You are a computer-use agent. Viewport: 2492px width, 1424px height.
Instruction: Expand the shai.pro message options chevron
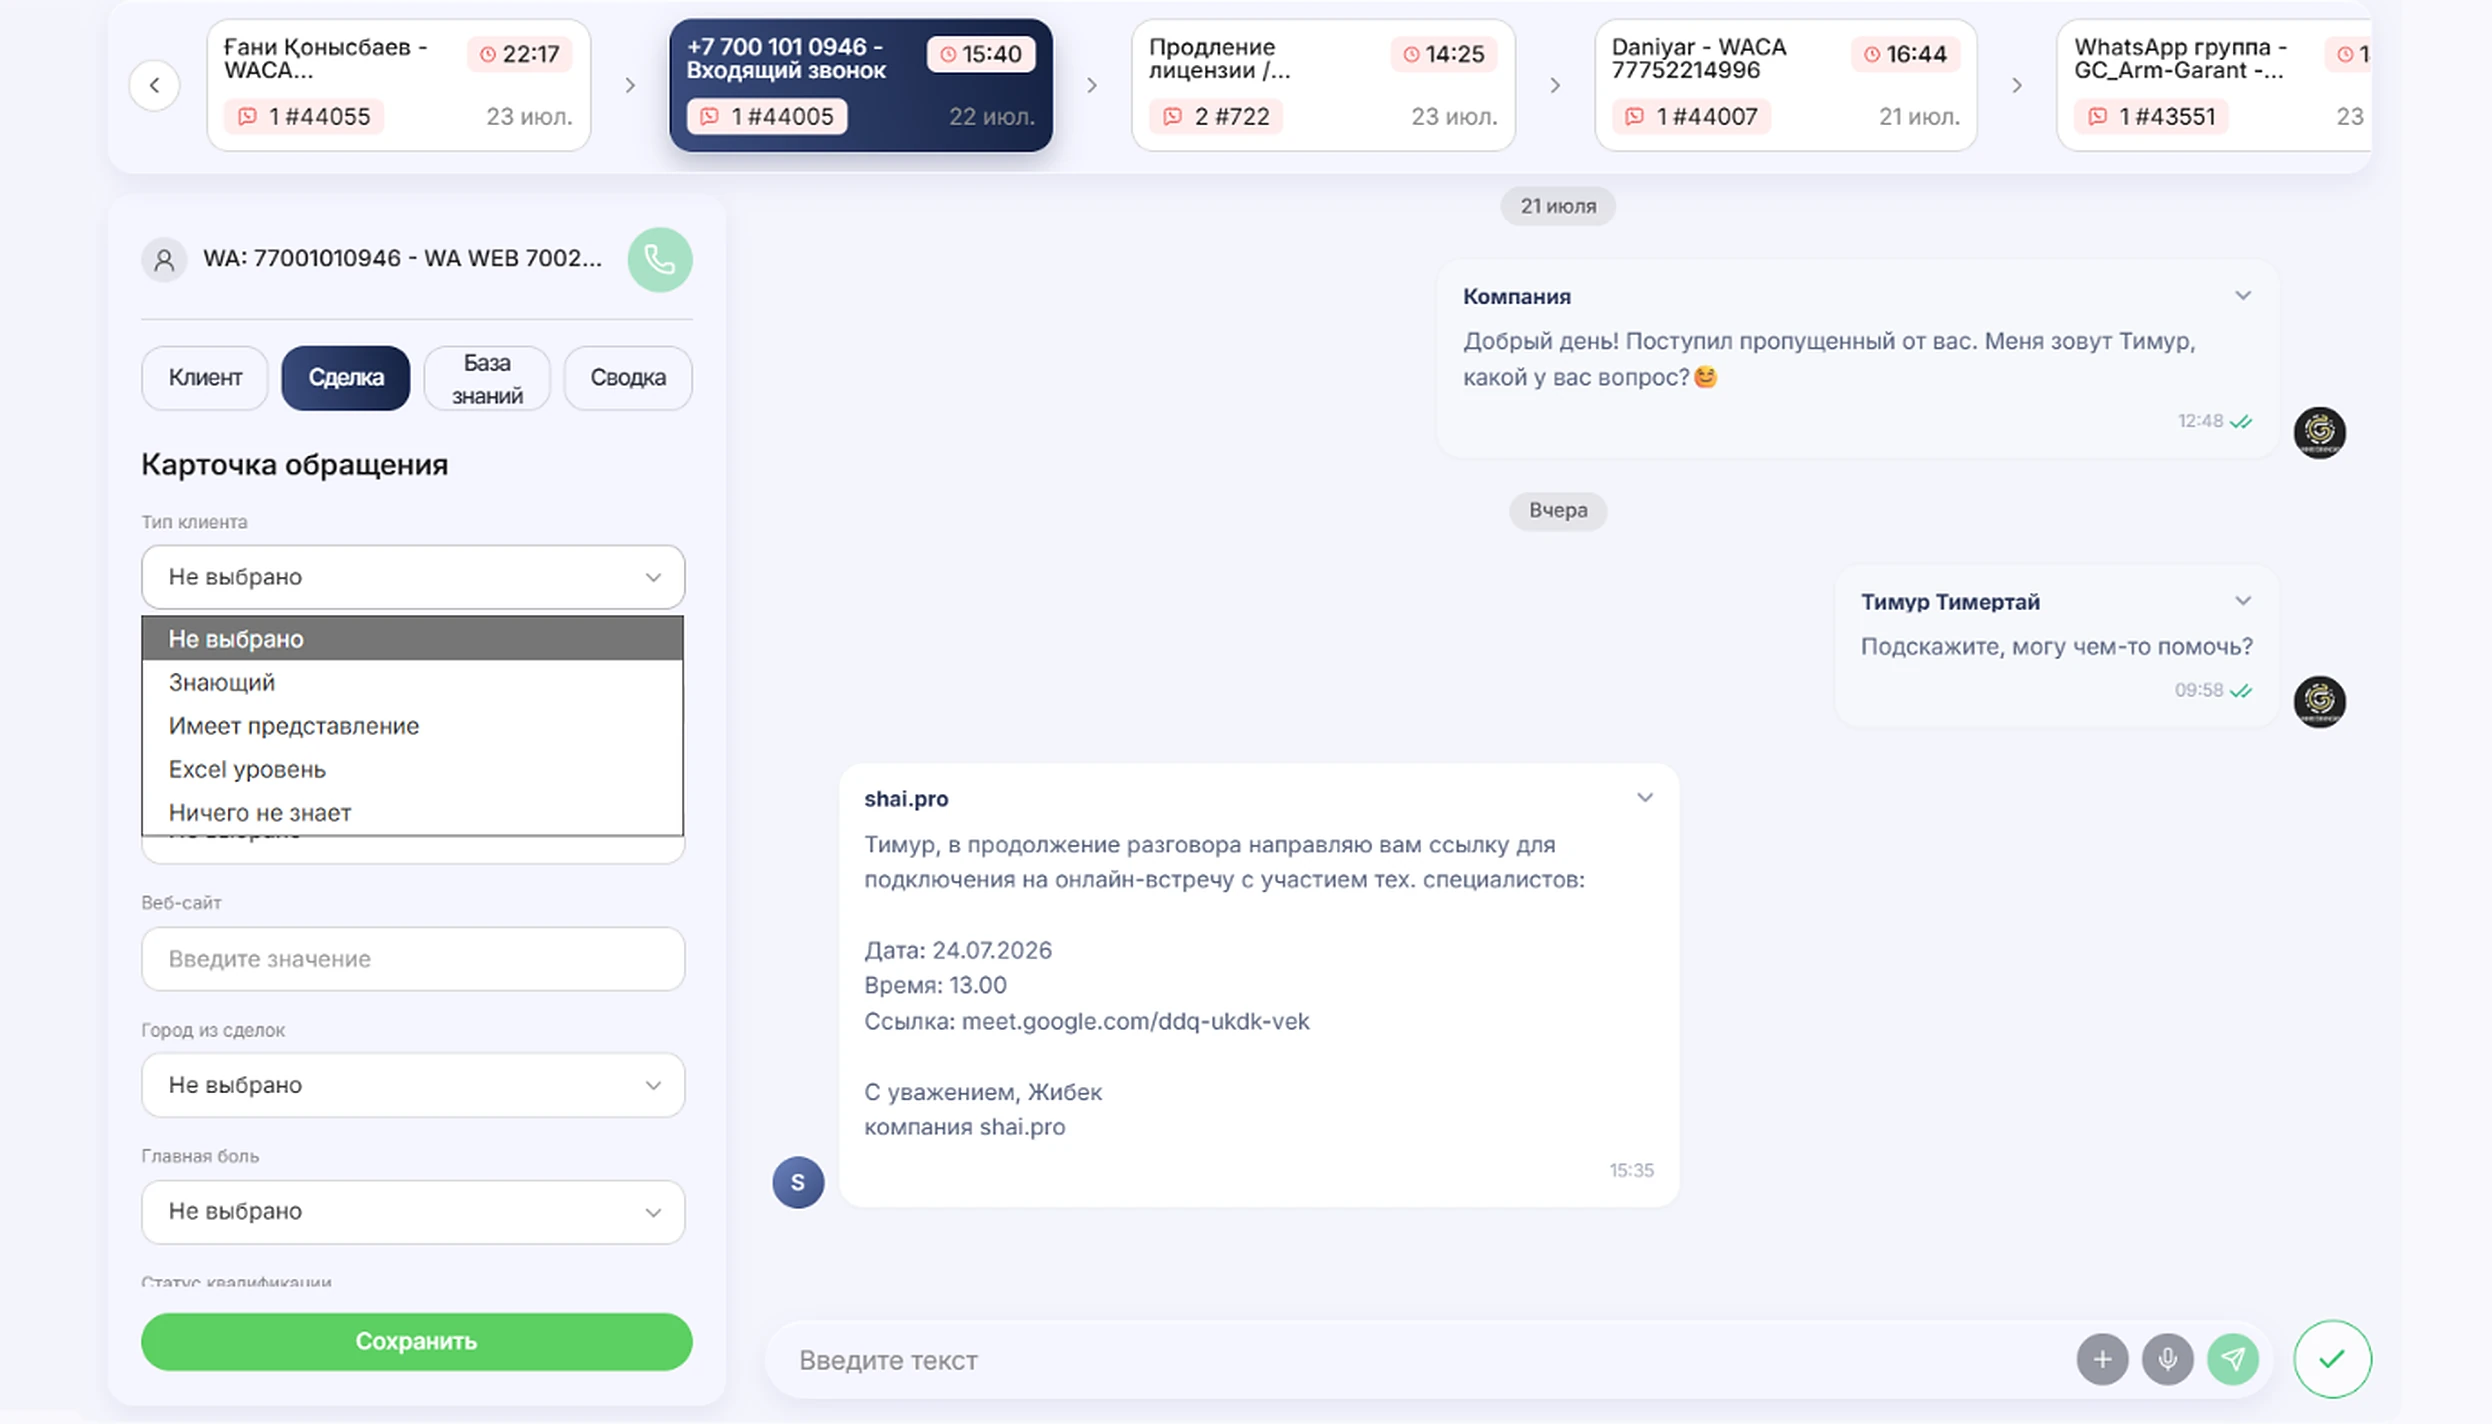click(1645, 798)
